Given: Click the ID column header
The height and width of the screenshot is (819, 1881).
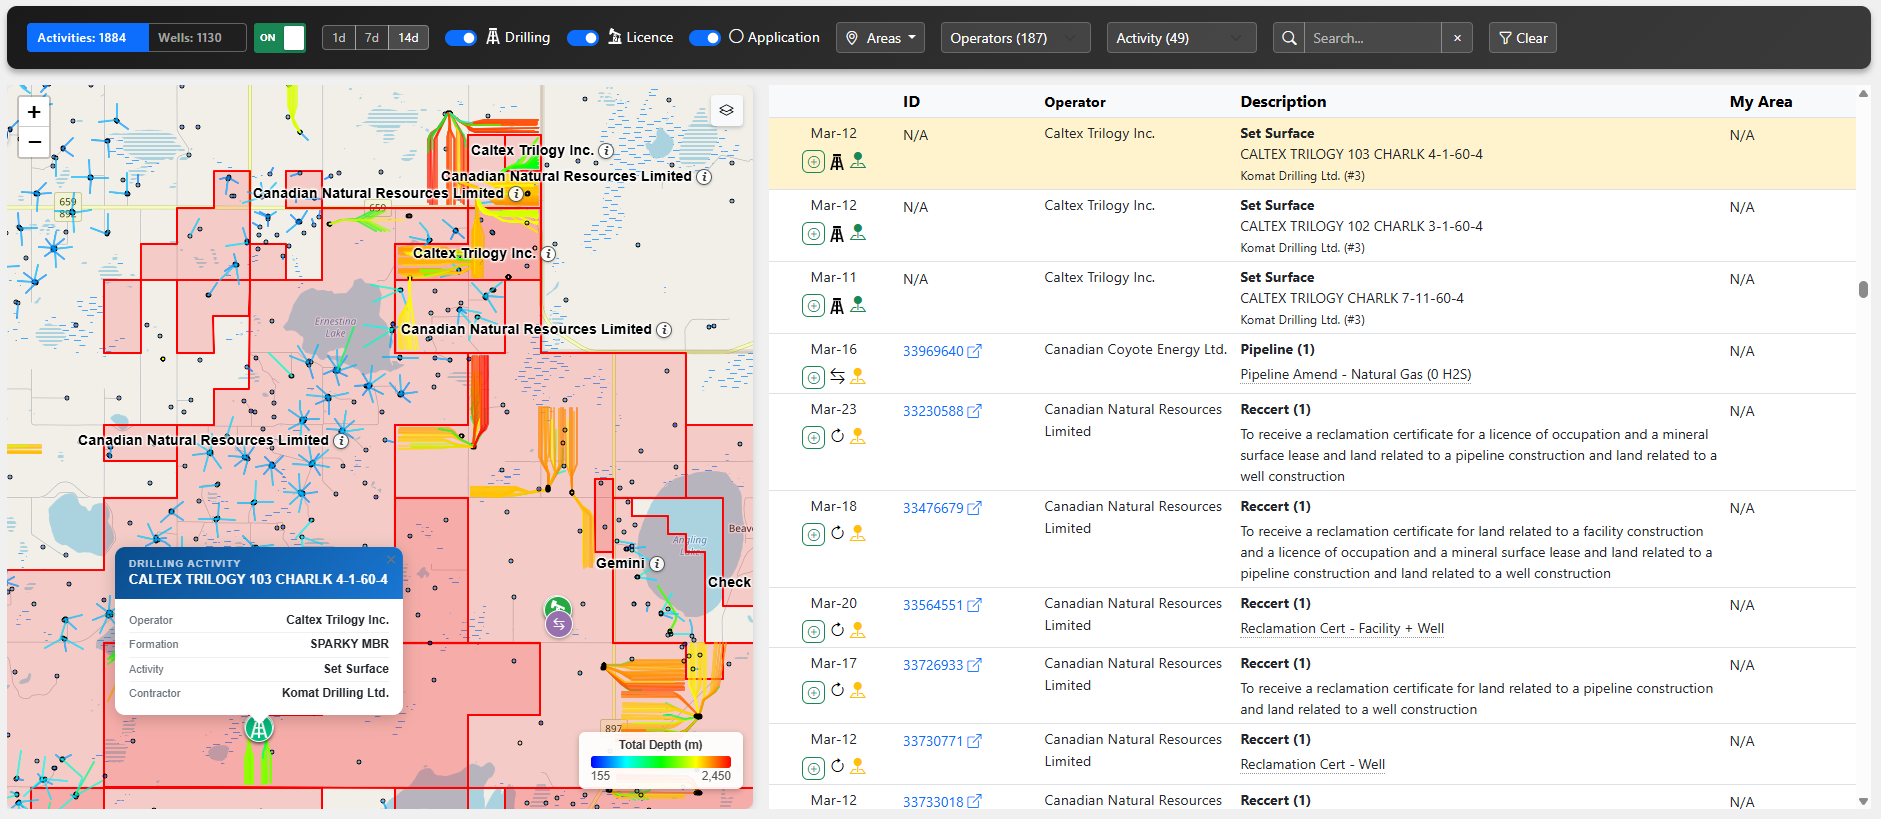Looking at the screenshot, I should pyautogui.click(x=911, y=102).
